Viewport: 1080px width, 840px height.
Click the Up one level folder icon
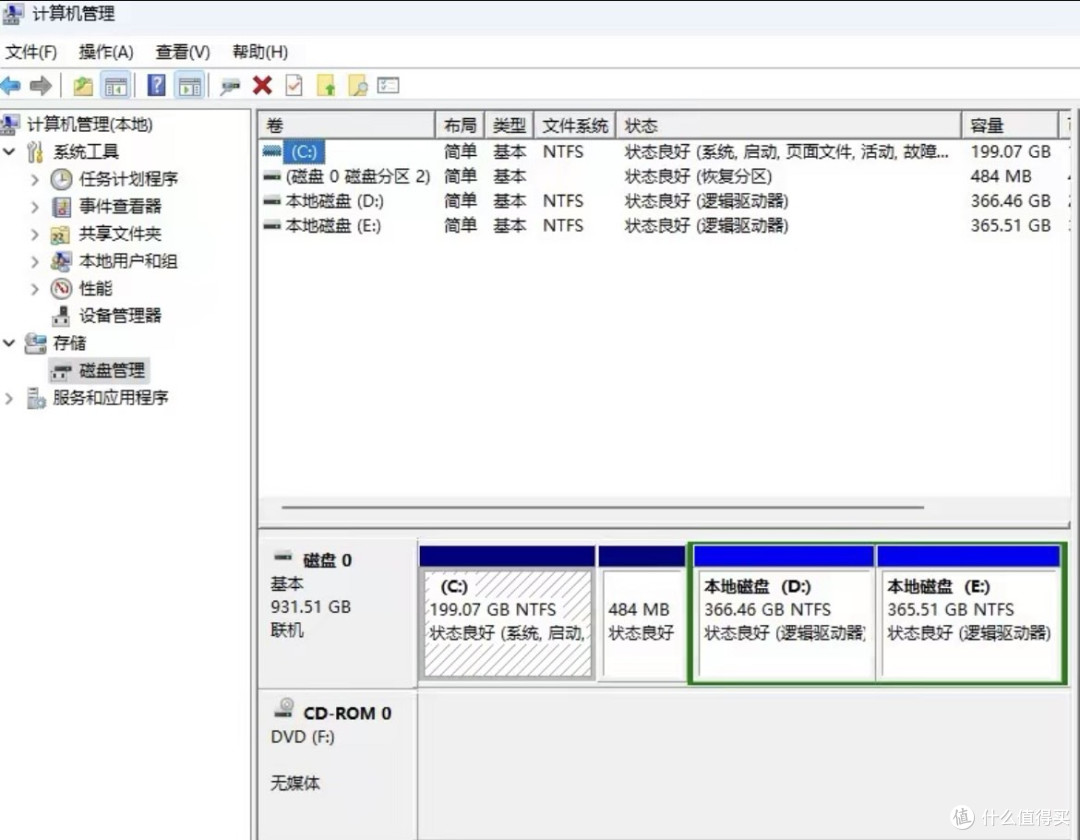coord(83,86)
